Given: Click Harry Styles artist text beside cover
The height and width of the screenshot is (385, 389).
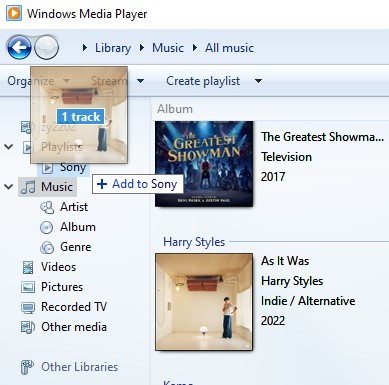Looking at the screenshot, I should [x=292, y=281].
